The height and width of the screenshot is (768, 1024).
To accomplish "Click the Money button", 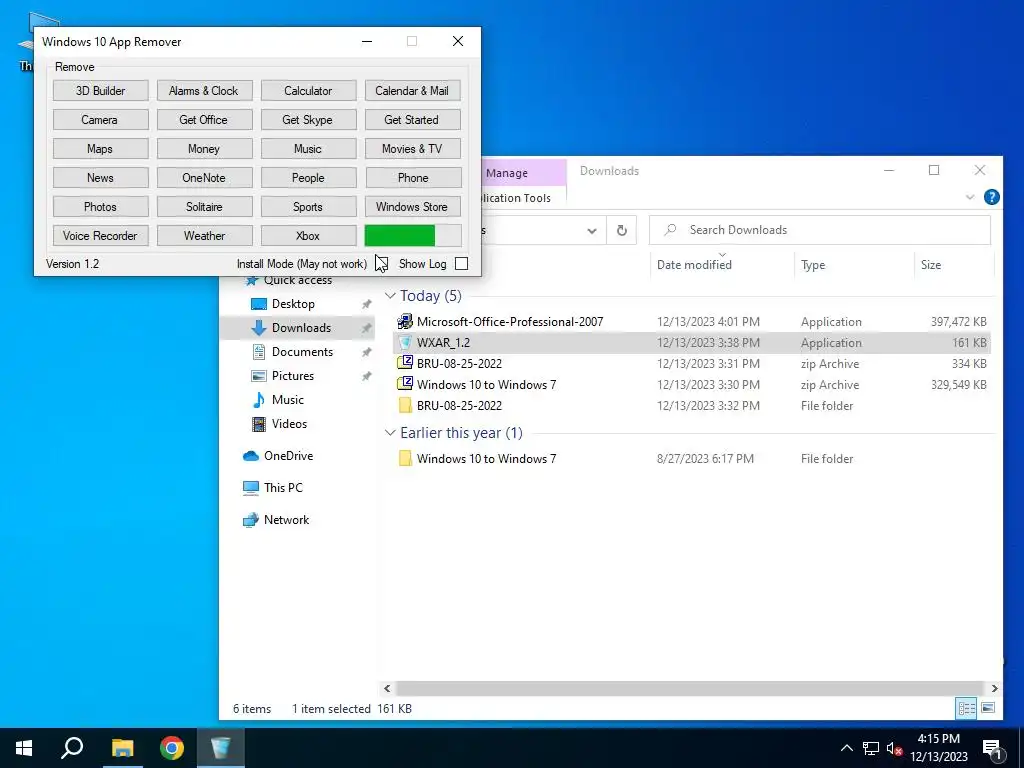I will point(204,149).
